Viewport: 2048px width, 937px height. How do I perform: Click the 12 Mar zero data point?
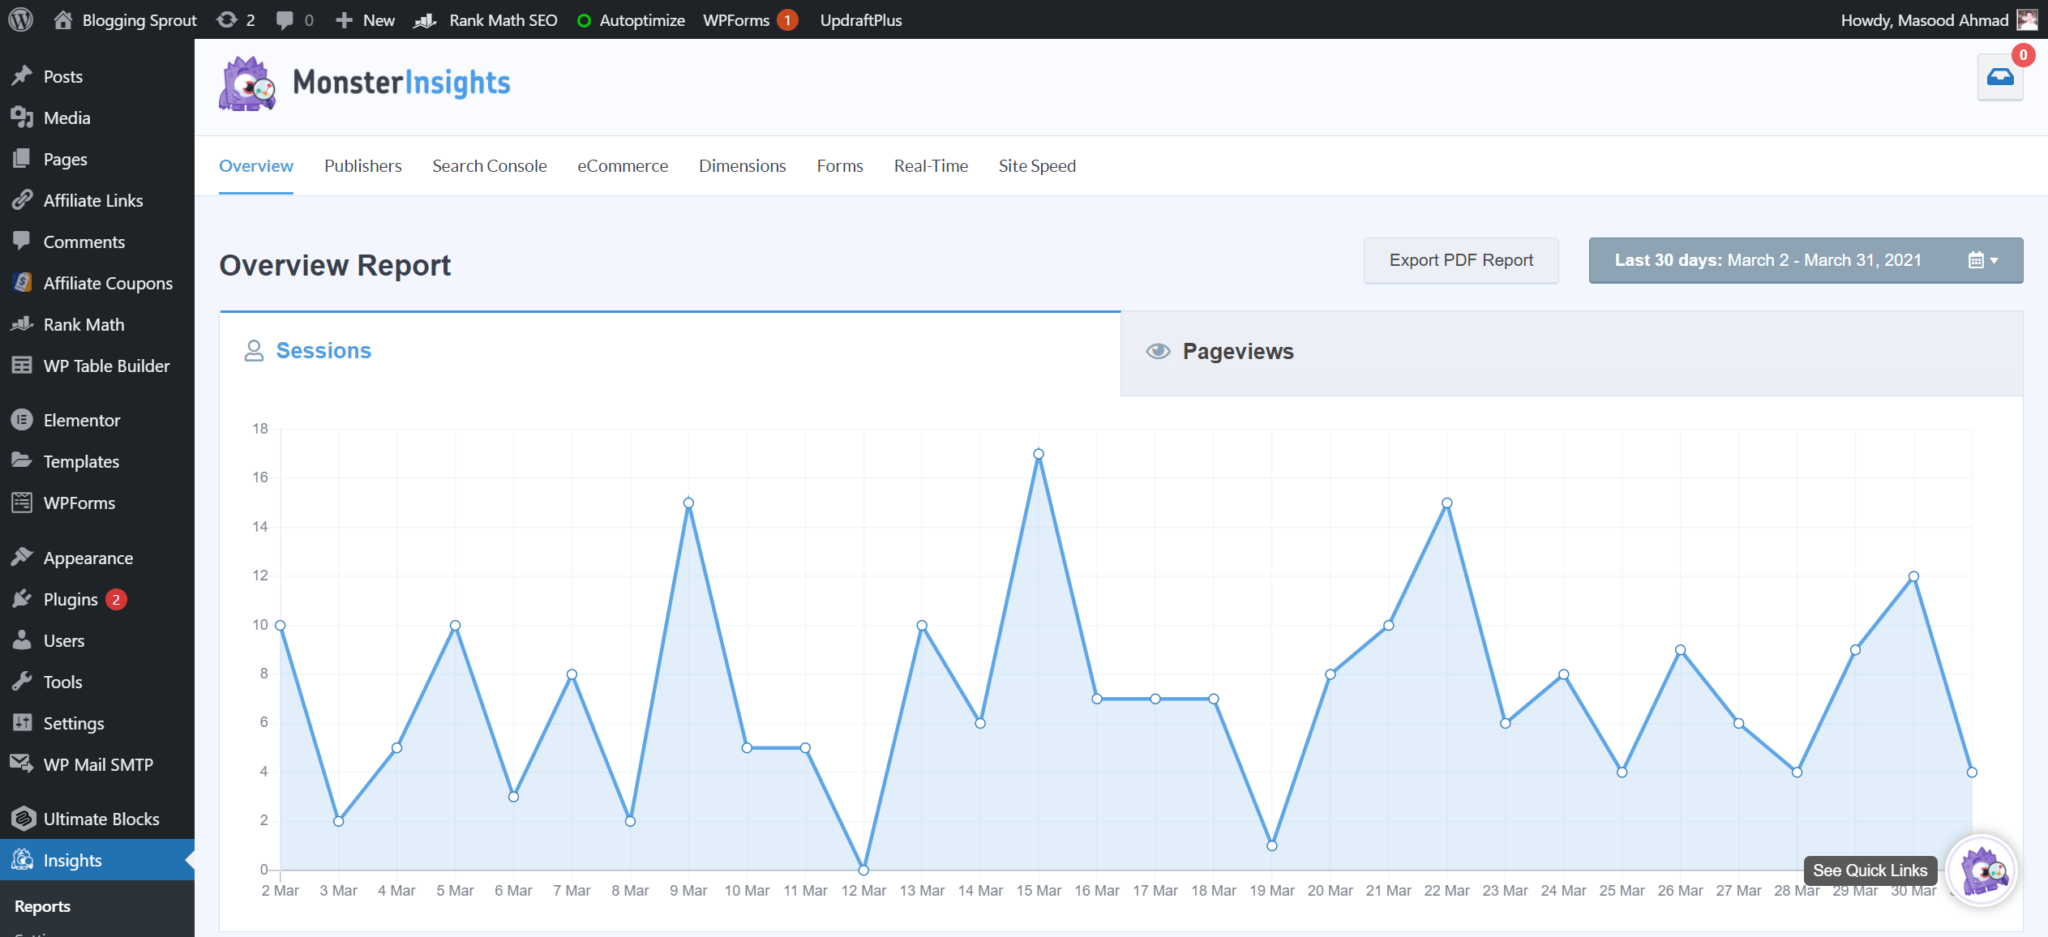pyautogui.click(x=864, y=870)
